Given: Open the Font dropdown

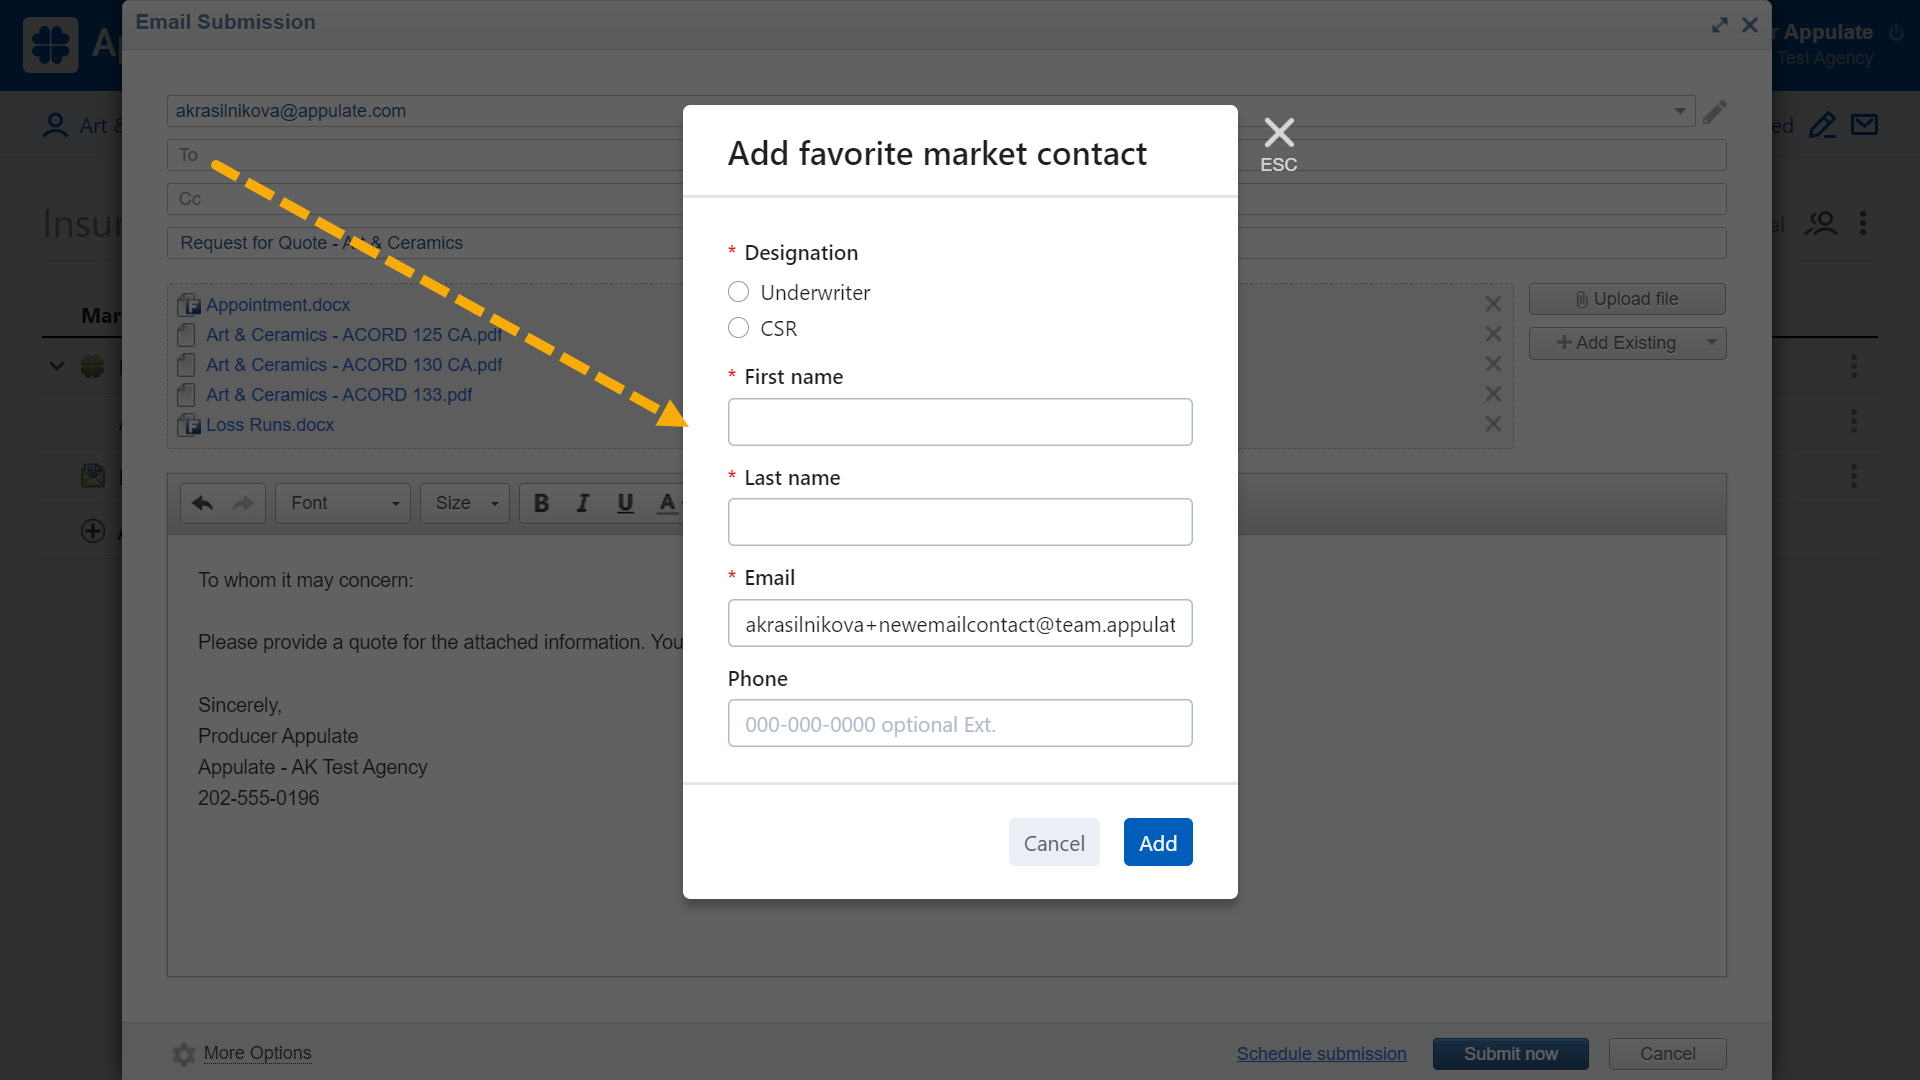Looking at the screenshot, I should pos(343,503).
